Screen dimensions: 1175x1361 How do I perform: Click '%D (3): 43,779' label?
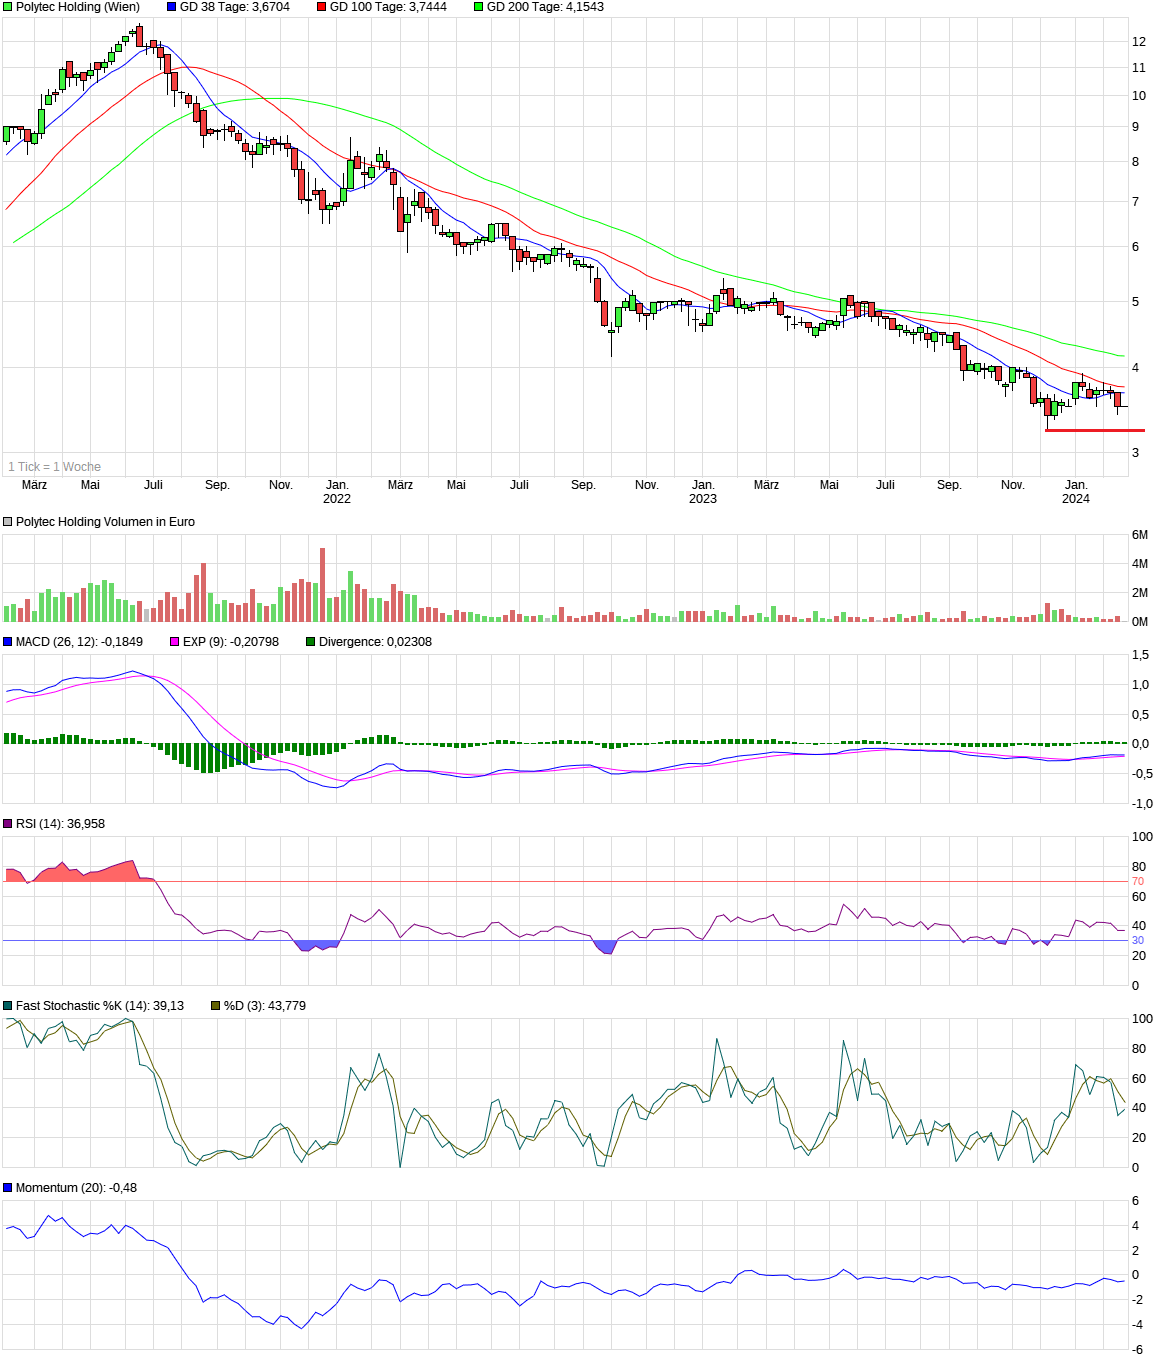point(265,1006)
